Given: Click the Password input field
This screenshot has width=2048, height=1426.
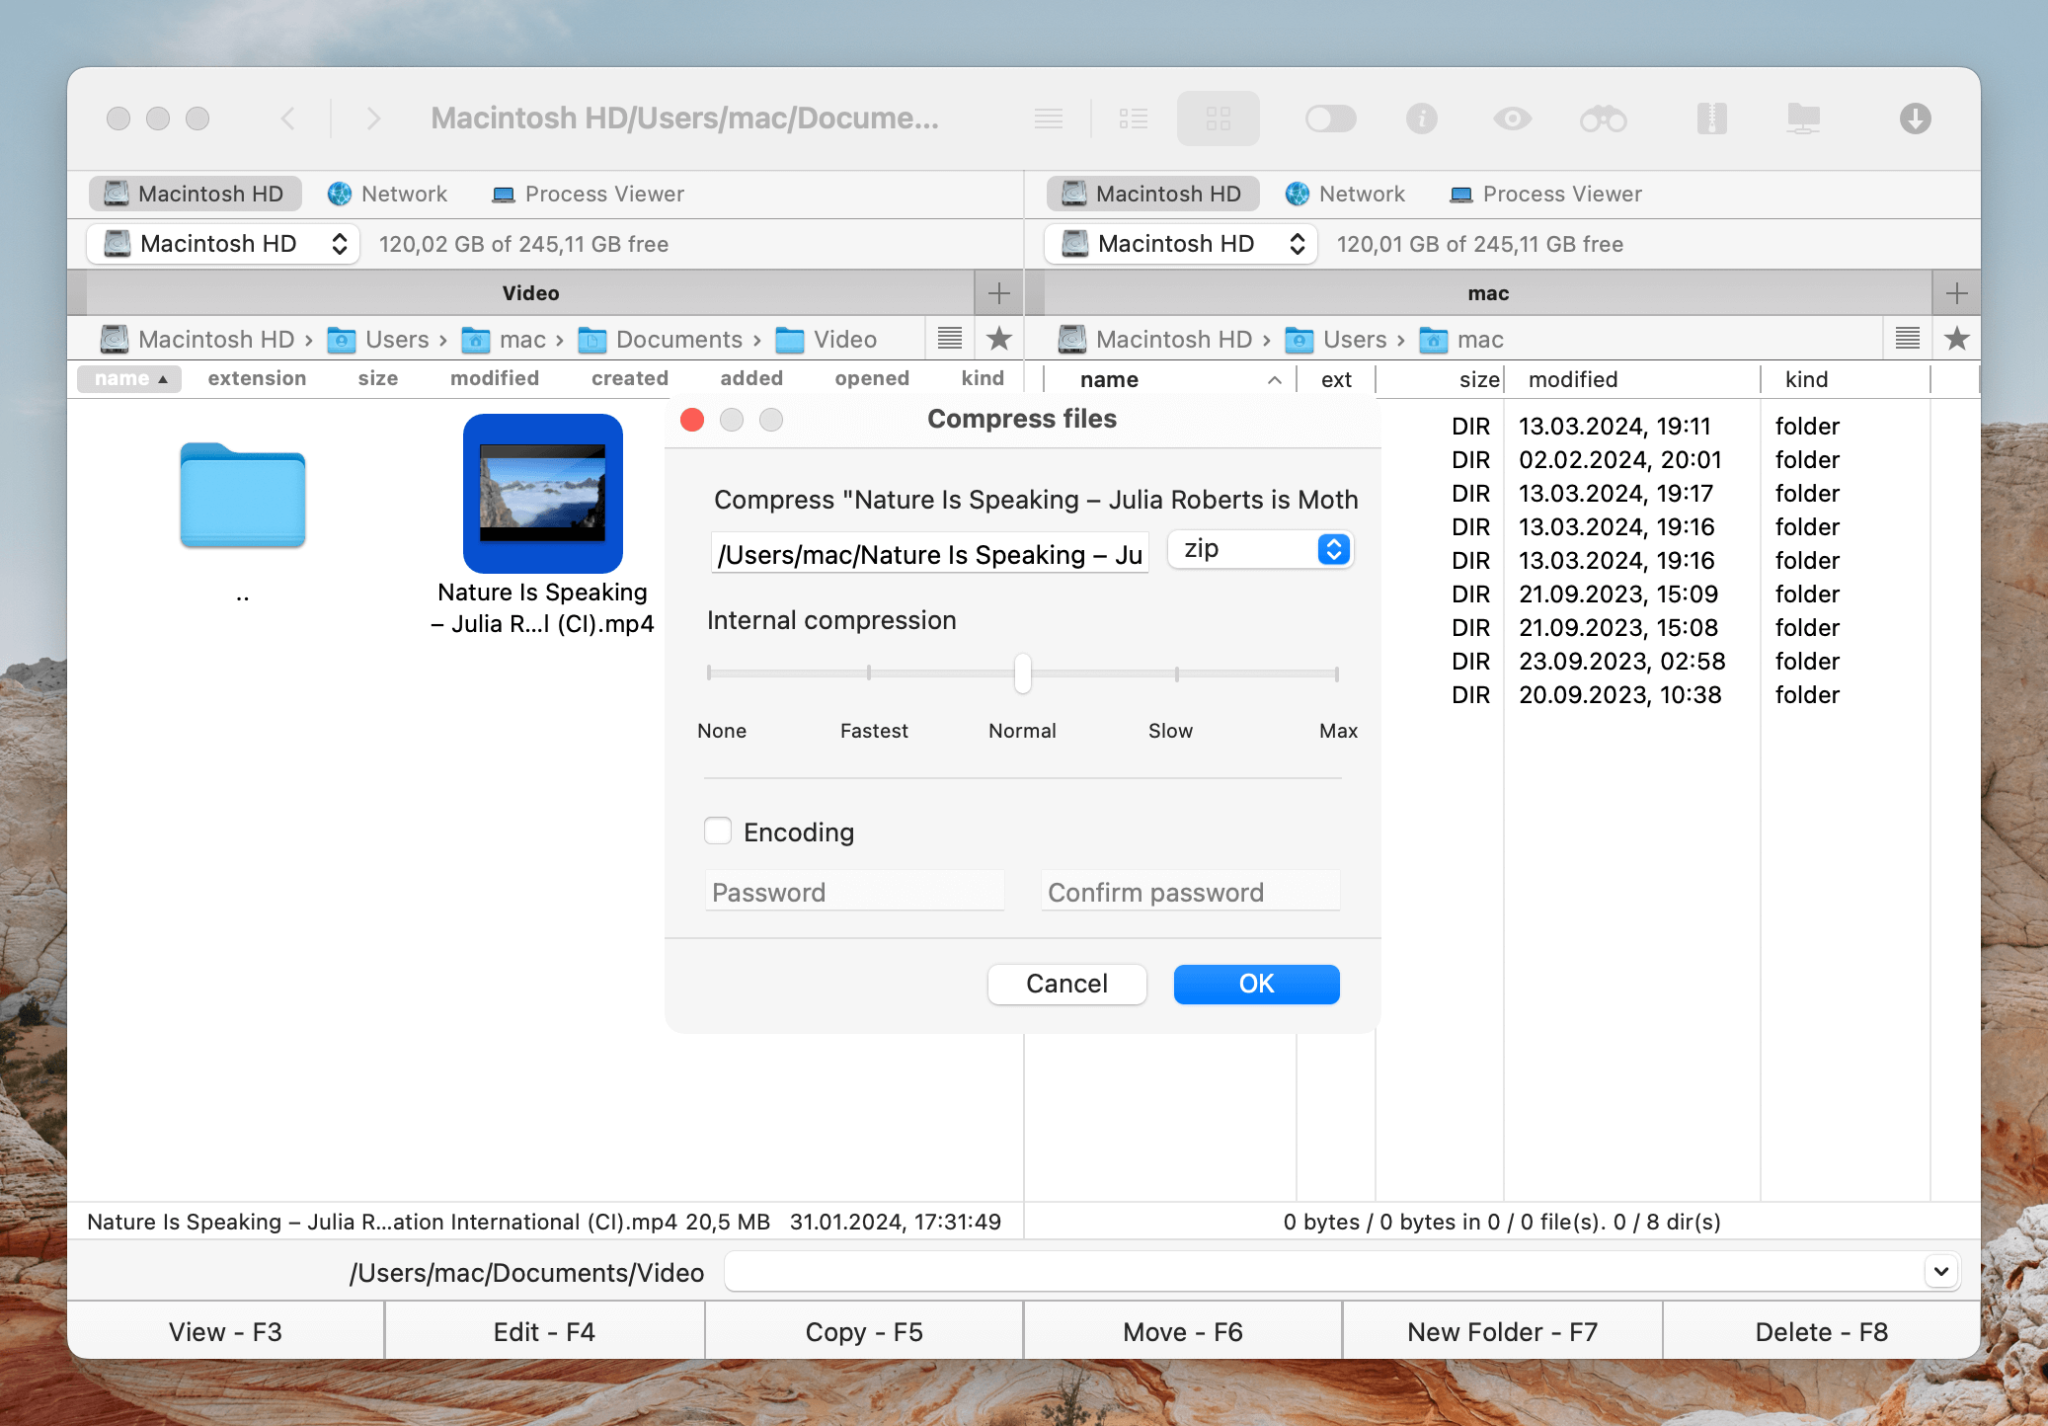Looking at the screenshot, I should tap(854, 891).
